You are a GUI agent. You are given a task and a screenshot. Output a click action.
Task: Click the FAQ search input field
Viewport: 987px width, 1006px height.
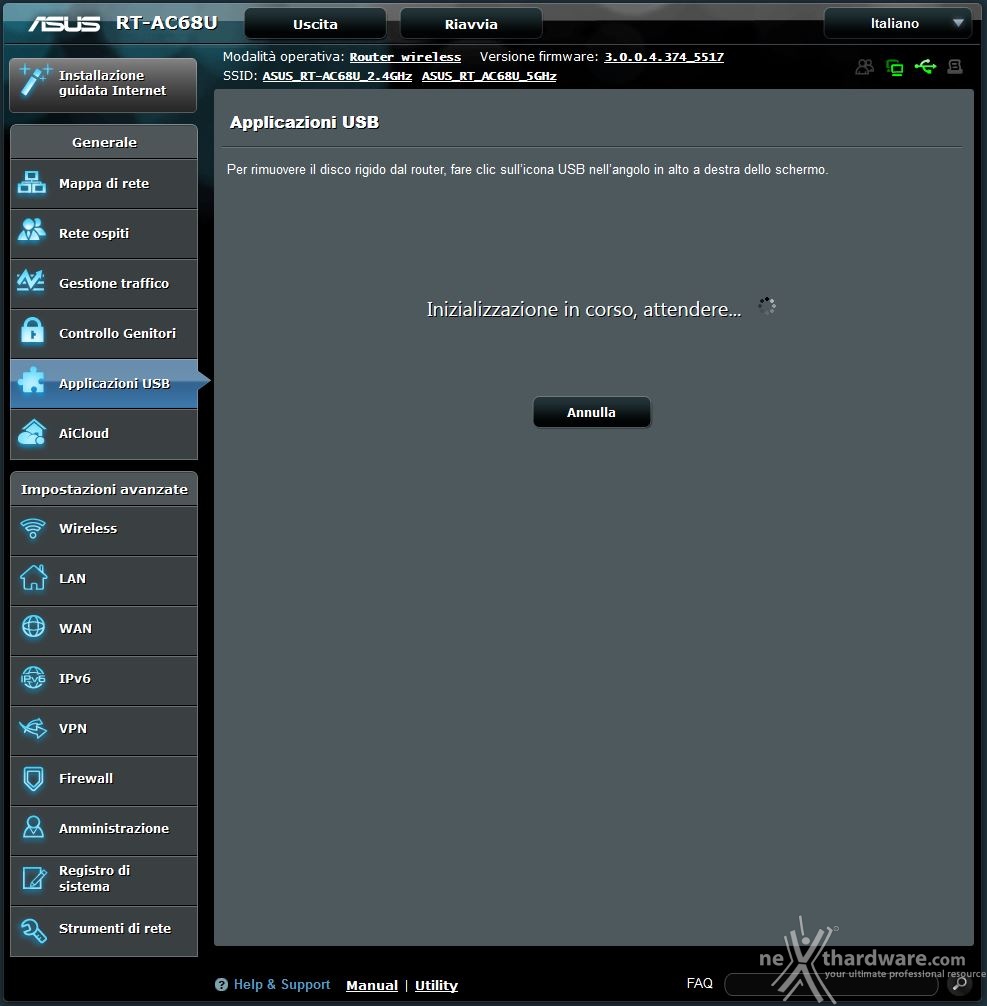[x=831, y=984]
